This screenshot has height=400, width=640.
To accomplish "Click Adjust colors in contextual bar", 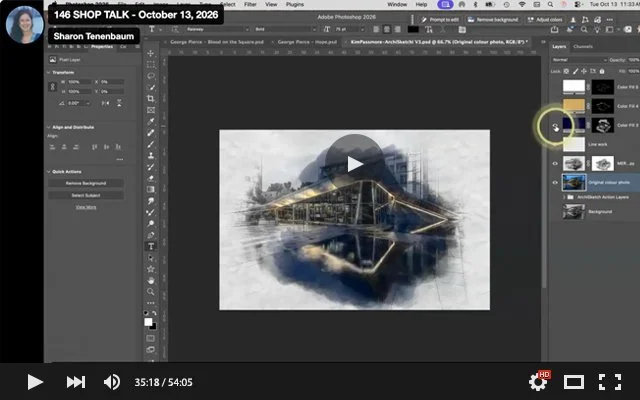I will pyautogui.click(x=545, y=20).
